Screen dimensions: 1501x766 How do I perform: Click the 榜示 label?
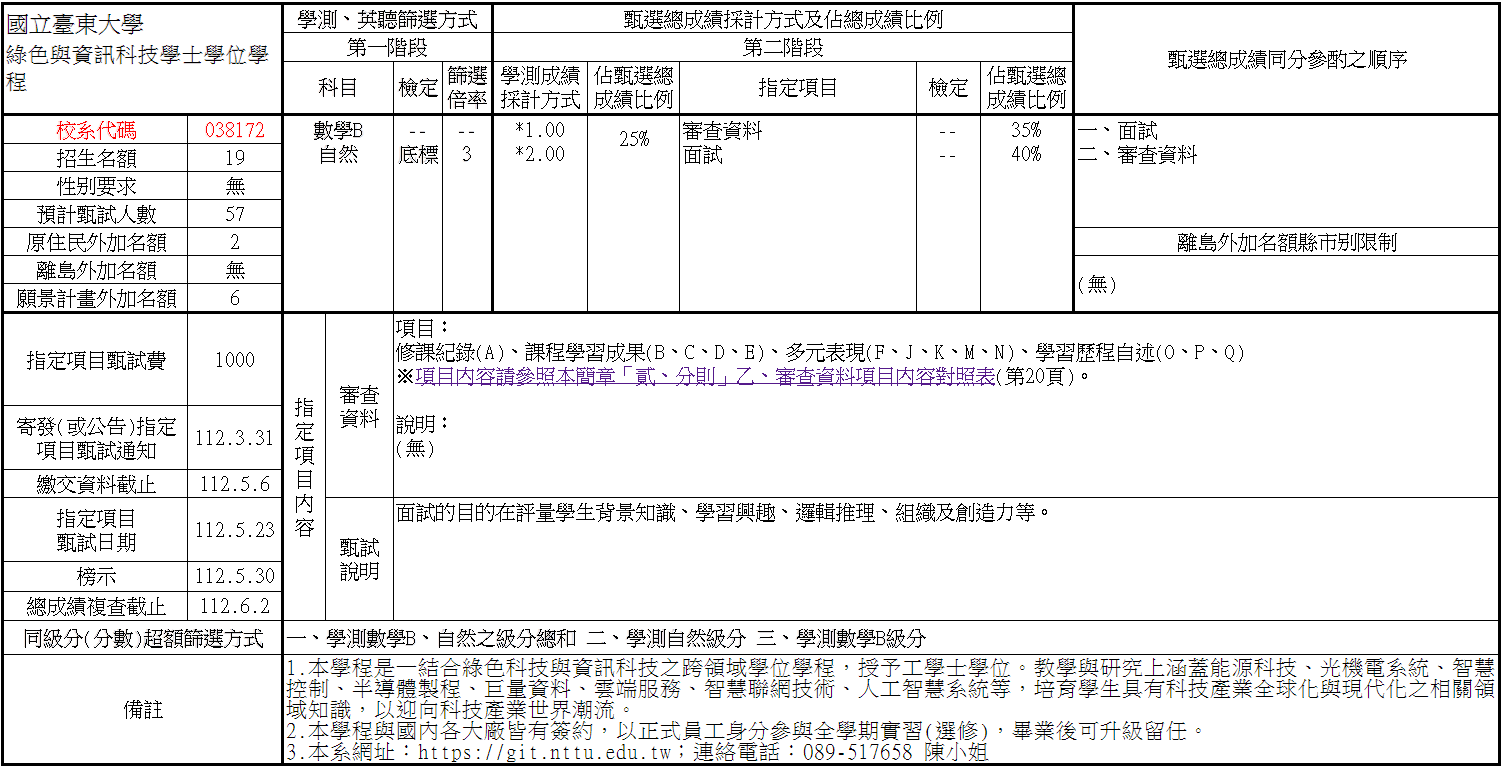pyautogui.click(x=96, y=576)
